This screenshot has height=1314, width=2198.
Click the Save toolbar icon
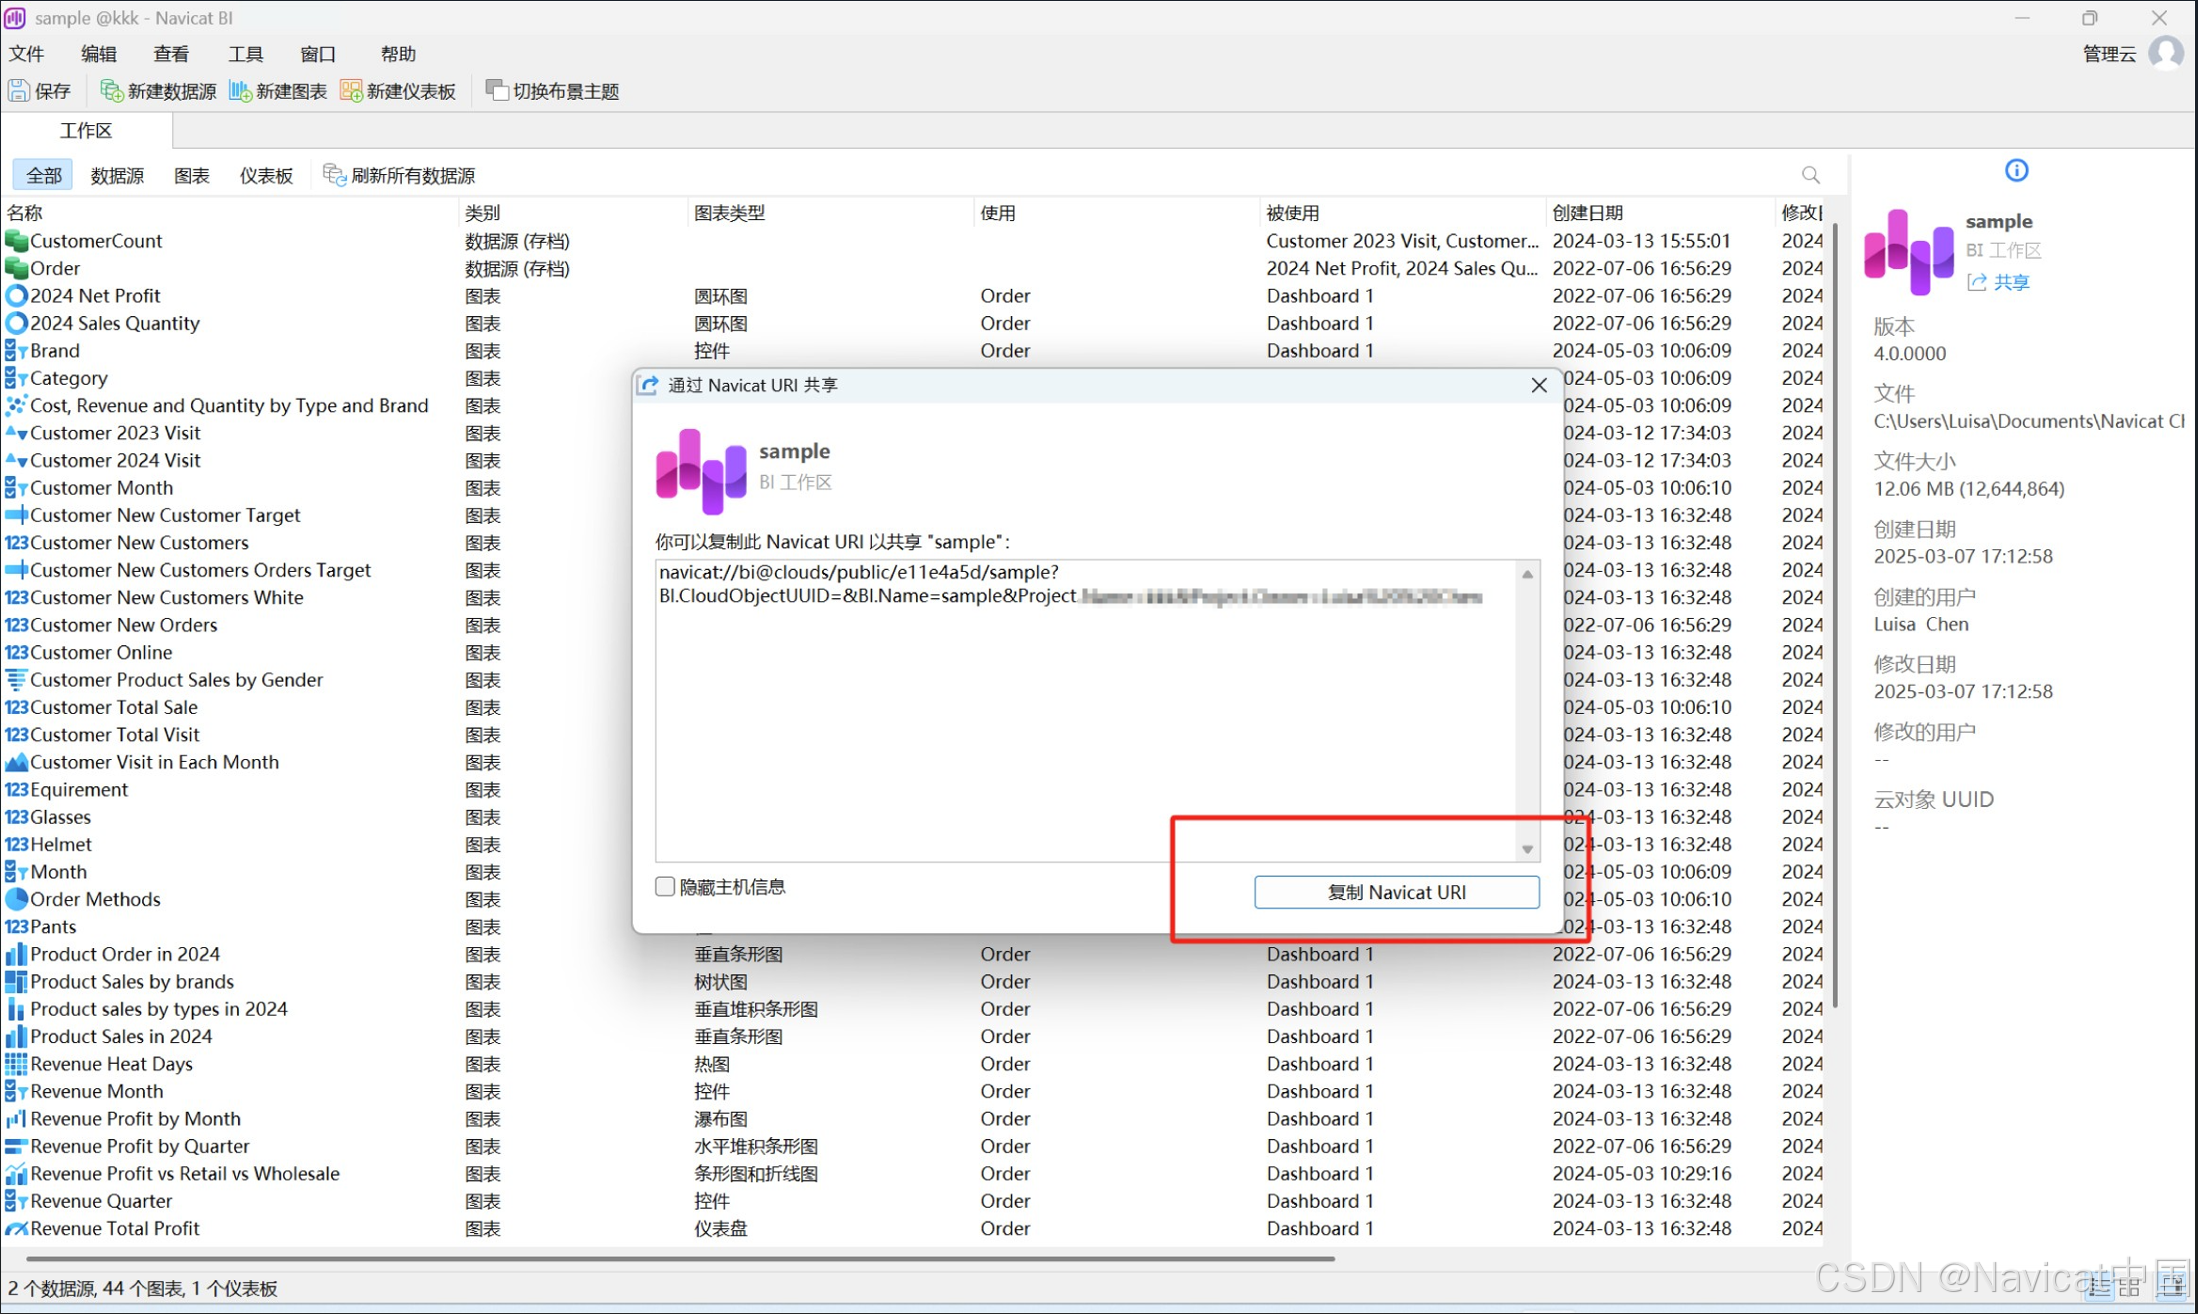19,91
